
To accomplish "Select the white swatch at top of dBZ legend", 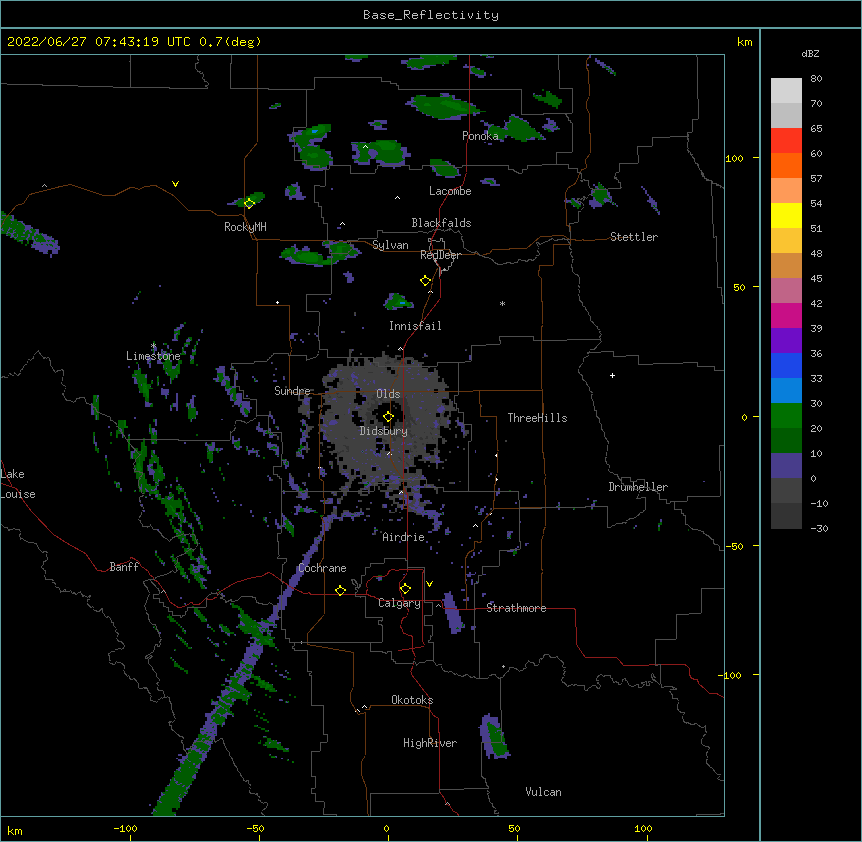I will pos(786,91).
